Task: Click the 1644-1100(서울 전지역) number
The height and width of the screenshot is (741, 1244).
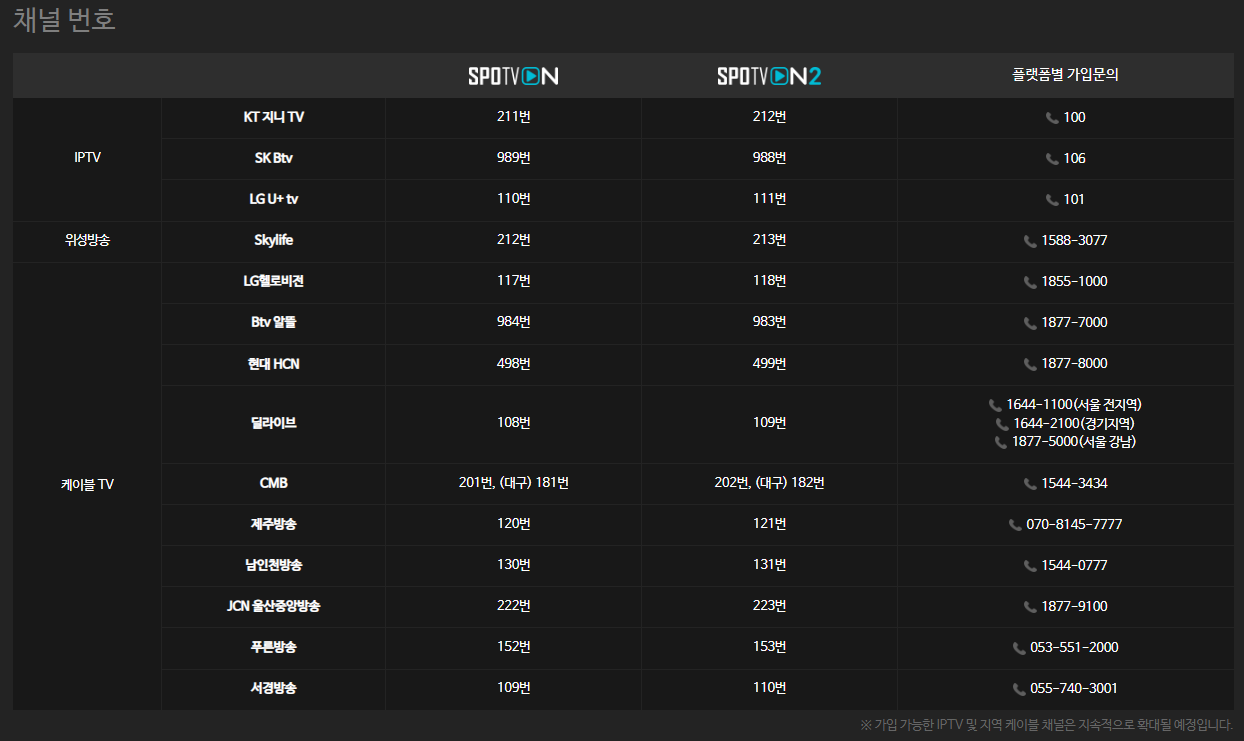Action: [1074, 405]
